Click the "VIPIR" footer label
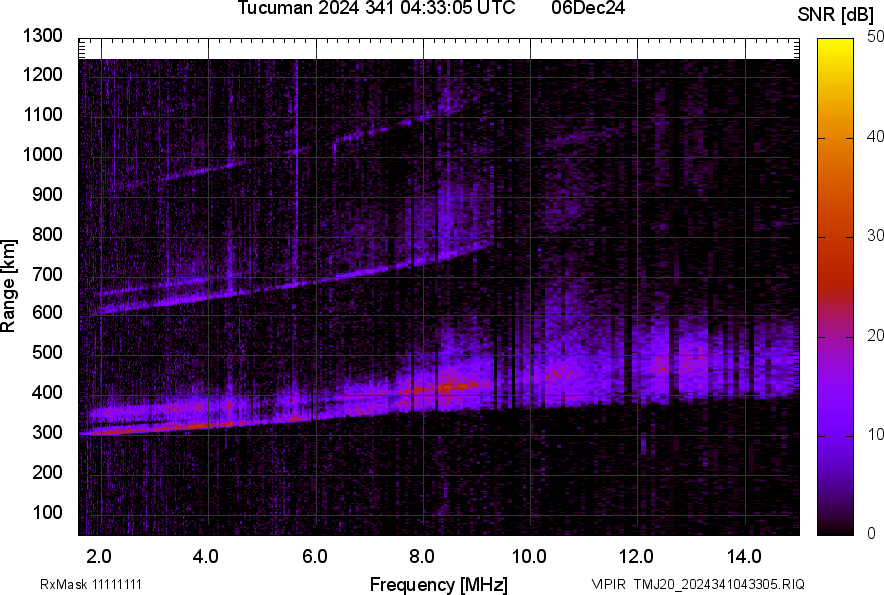This screenshot has height=595, width=884. 608,584
